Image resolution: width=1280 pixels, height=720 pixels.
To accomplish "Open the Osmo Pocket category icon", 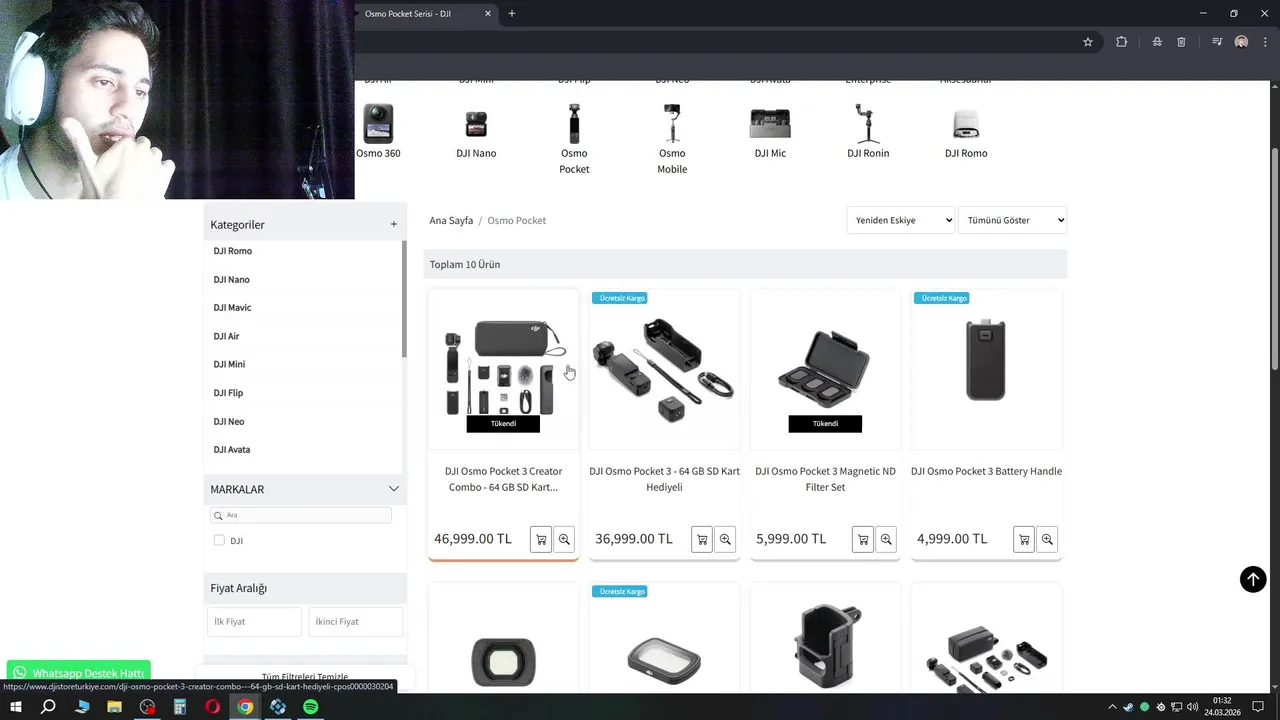I will (574, 124).
